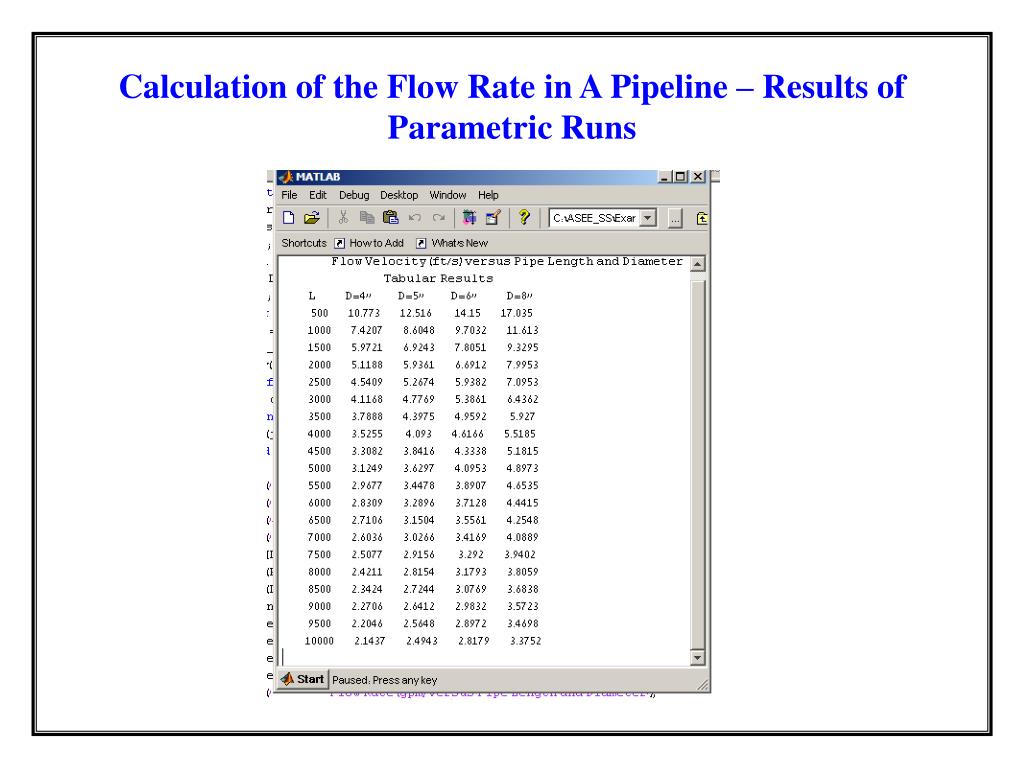Click the up-one-directory folder icon
Viewport: 1024px width, 768px height.
[702, 218]
